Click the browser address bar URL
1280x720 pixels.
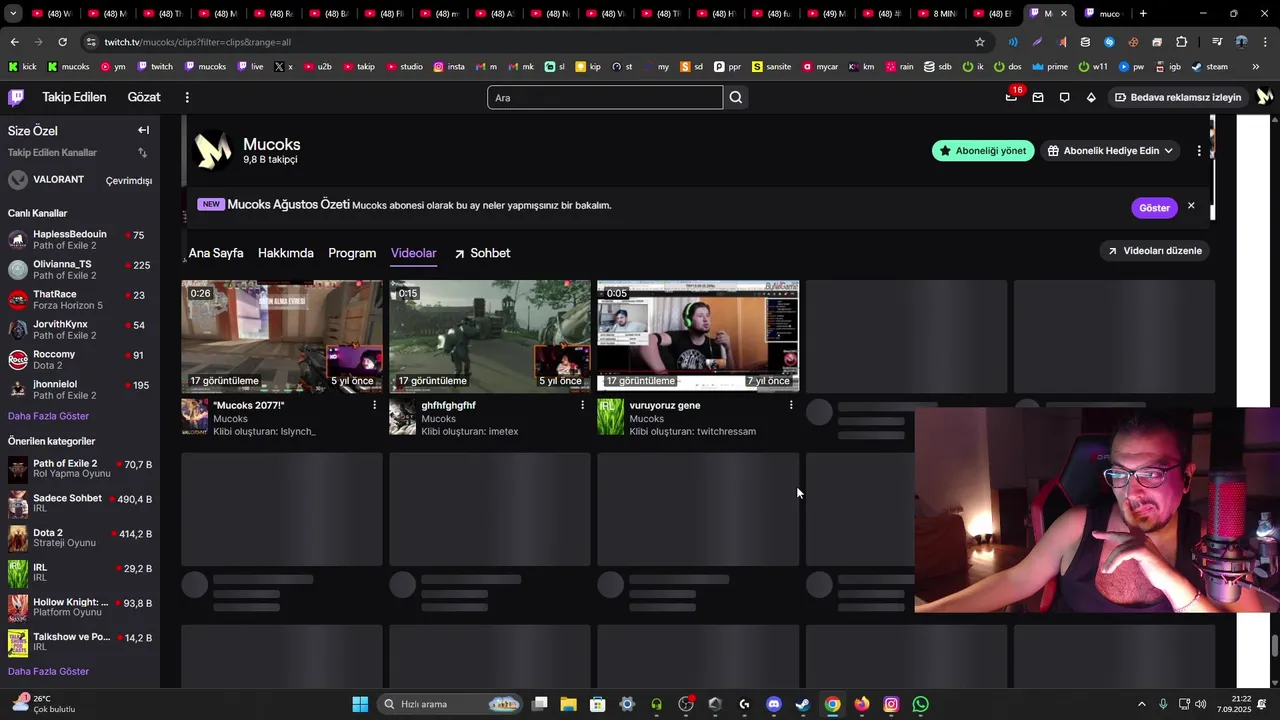coord(198,42)
